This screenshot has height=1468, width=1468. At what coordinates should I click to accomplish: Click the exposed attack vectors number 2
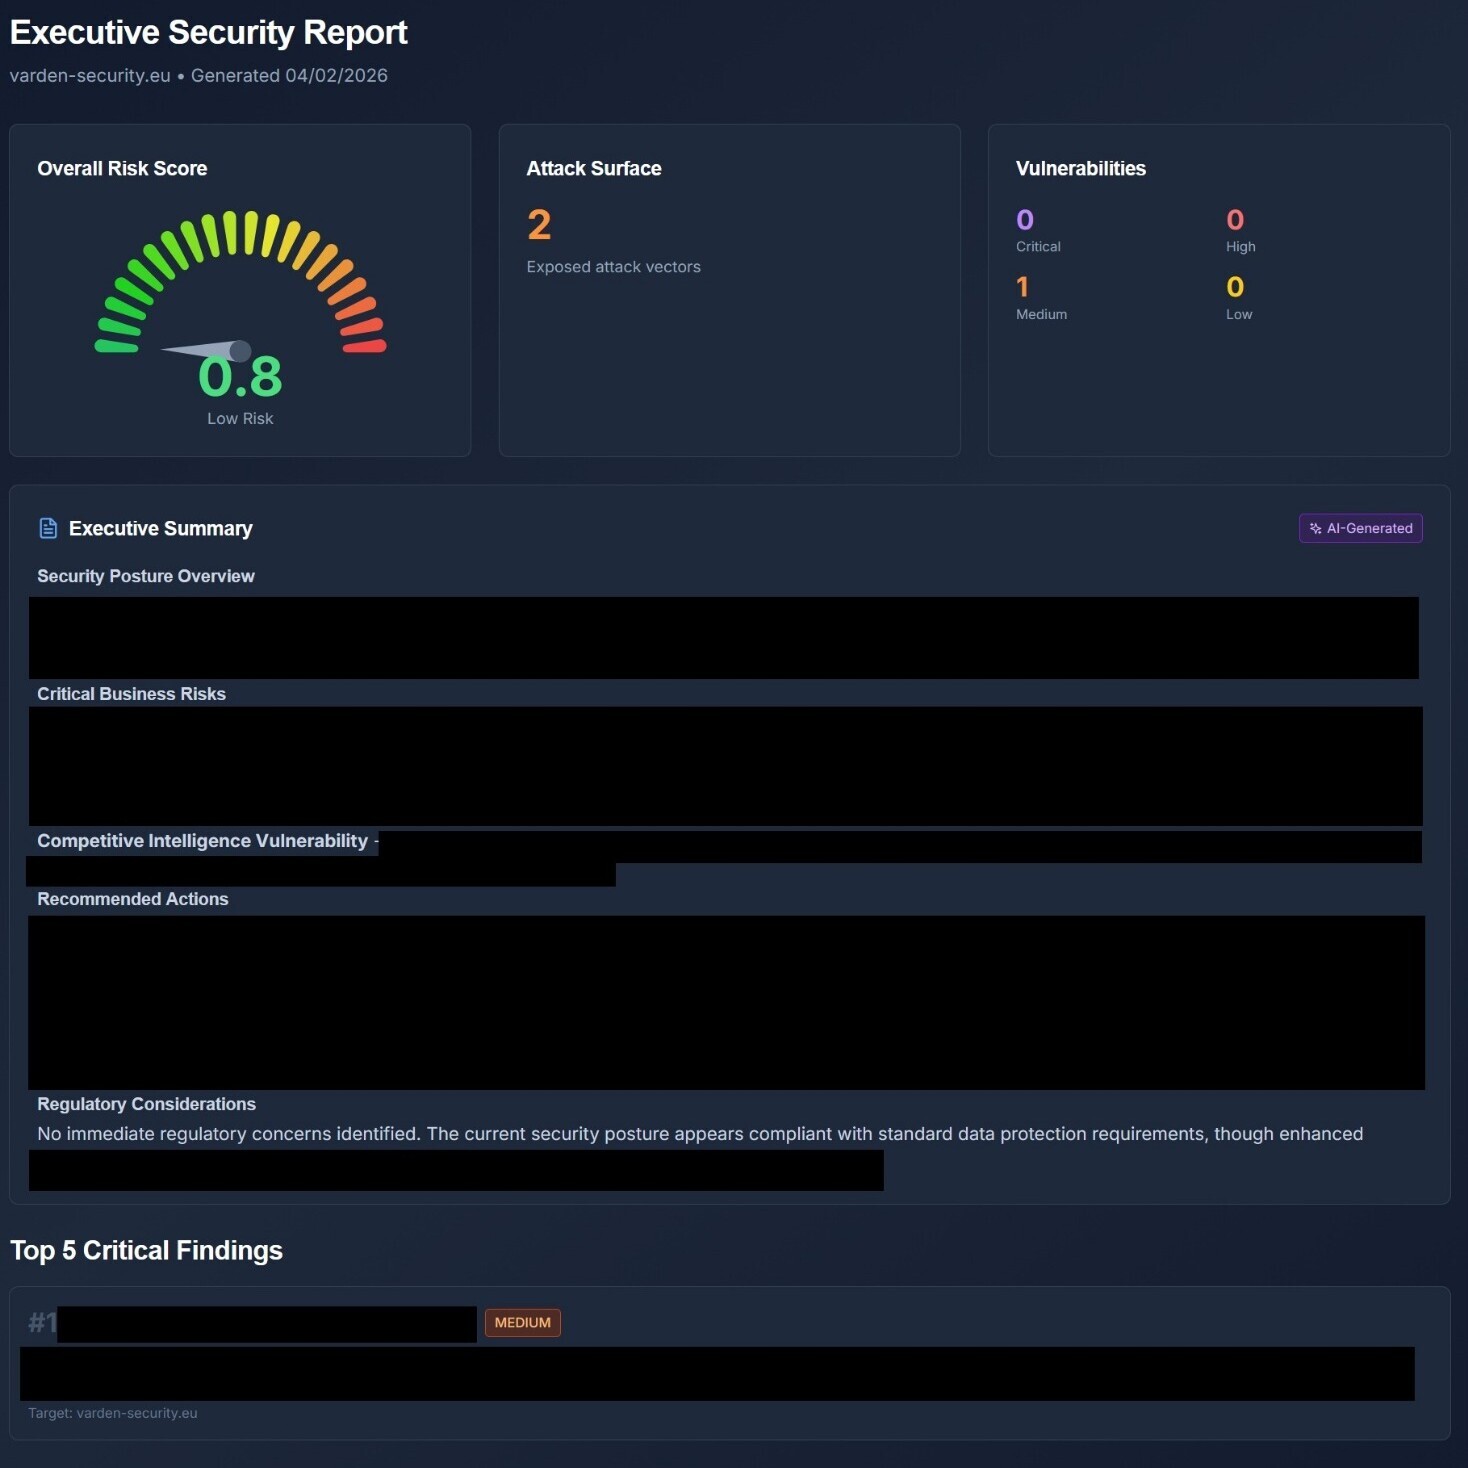(x=539, y=225)
